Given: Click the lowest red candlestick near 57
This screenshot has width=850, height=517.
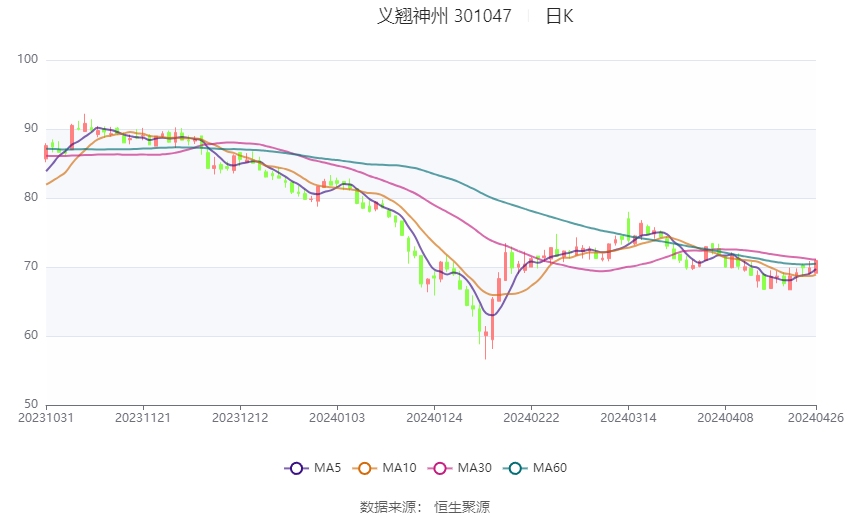Looking at the screenshot, I should click(486, 341).
